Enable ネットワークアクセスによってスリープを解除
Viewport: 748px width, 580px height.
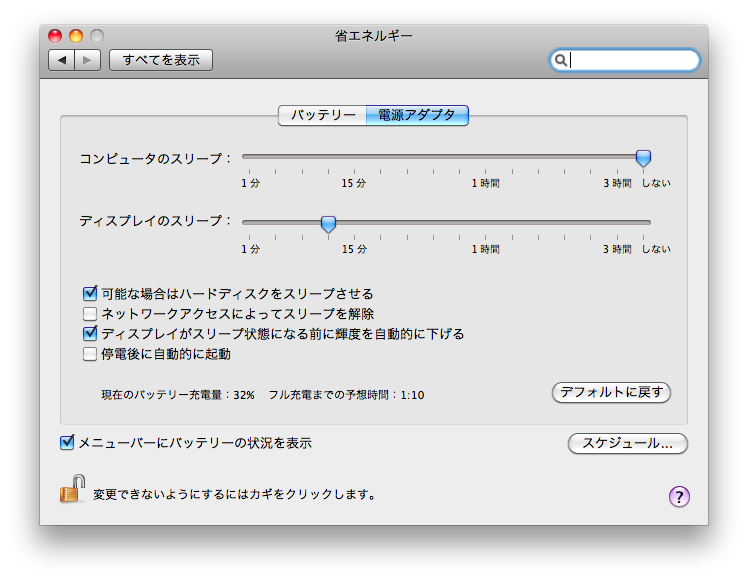point(90,314)
